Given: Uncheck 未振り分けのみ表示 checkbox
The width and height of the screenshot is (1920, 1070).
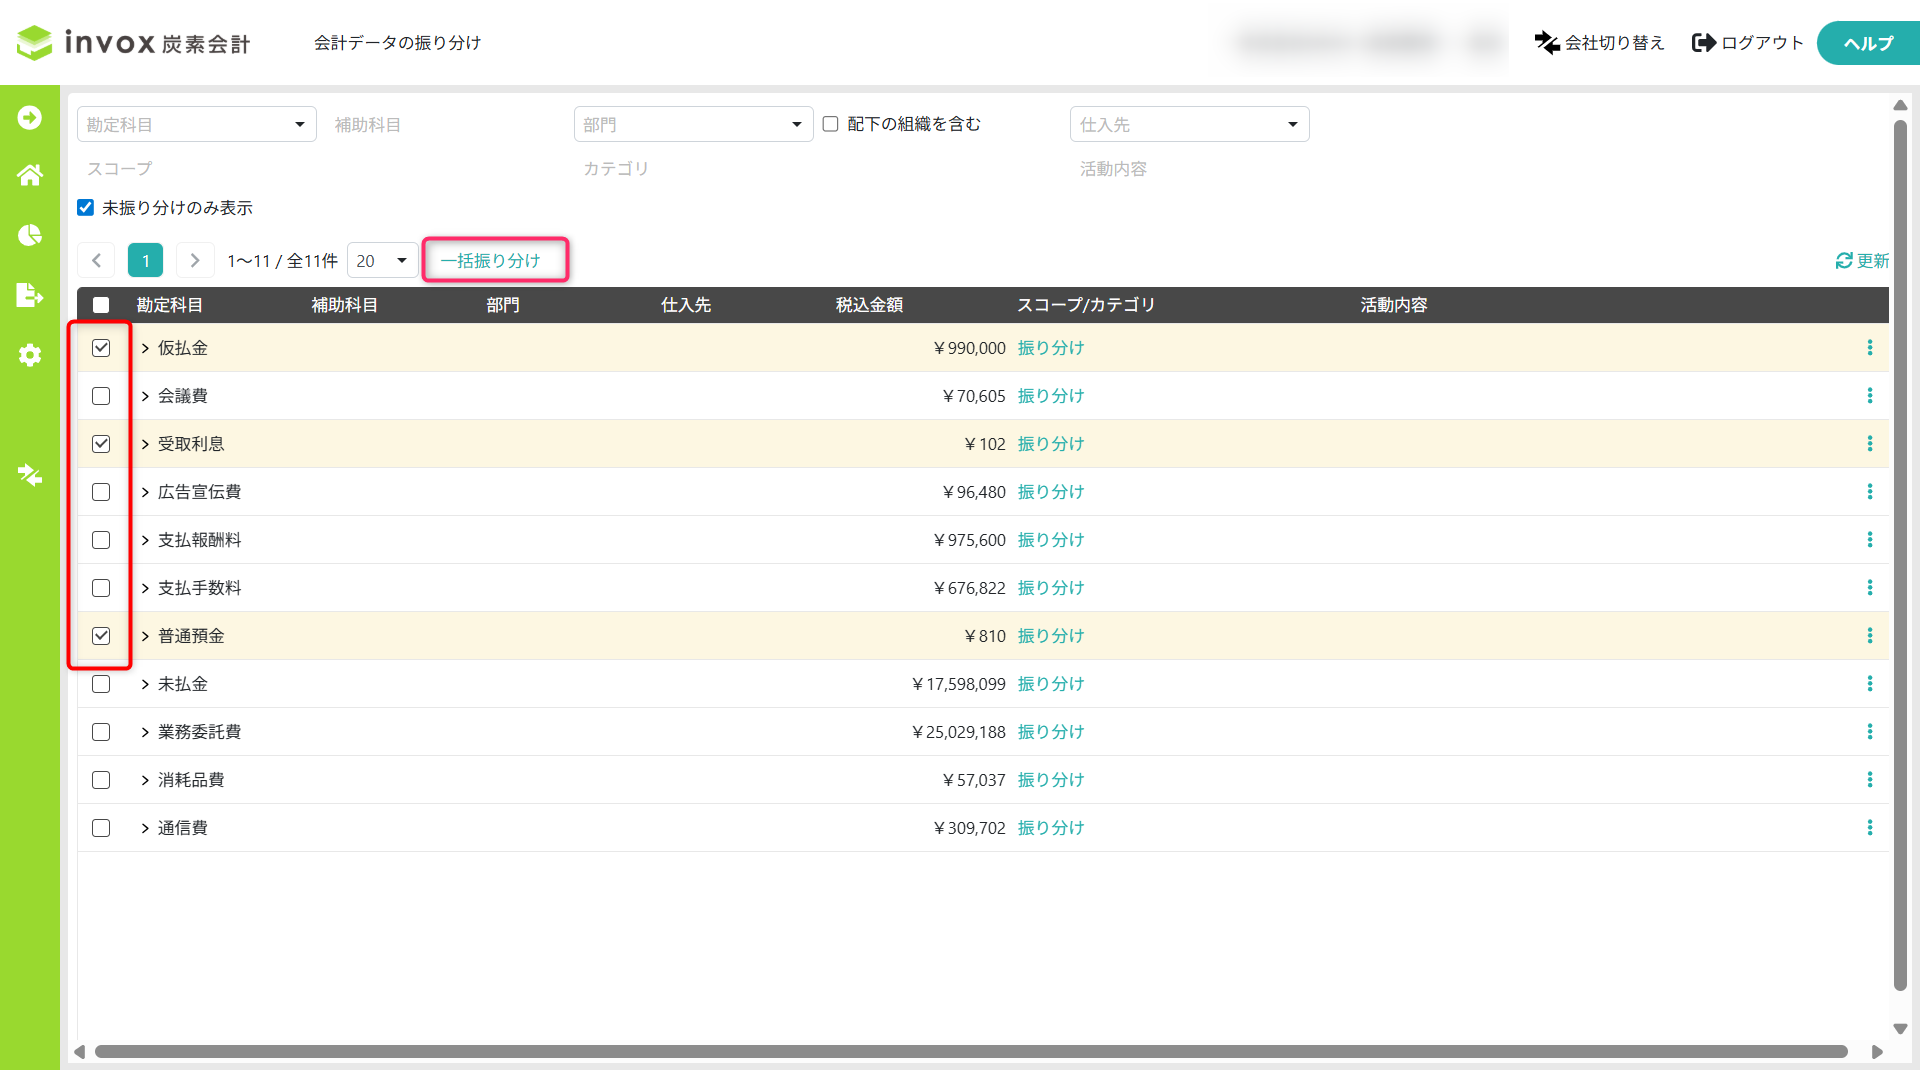Looking at the screenshot, I should coord(86,208).
